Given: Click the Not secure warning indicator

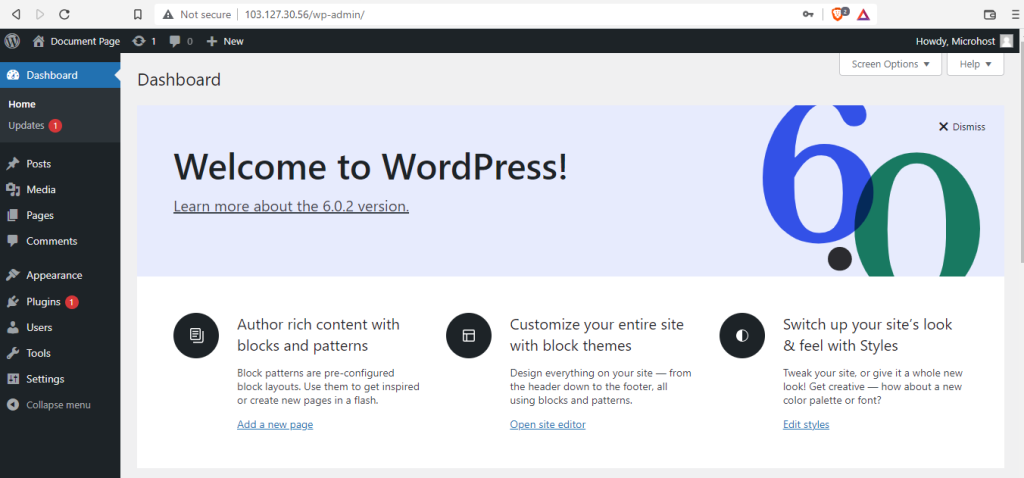Looking at the screenshot, I should (197, 14).
